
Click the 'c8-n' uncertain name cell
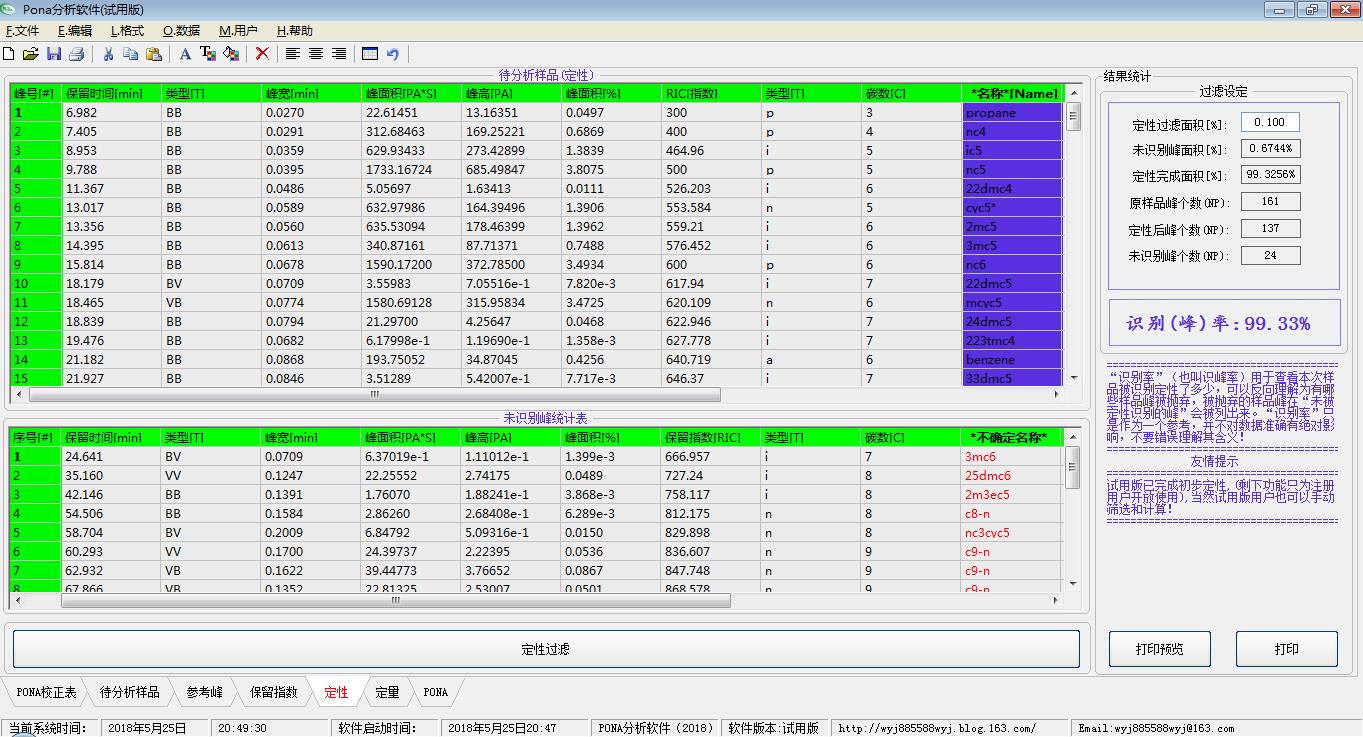coord(1012,514)
